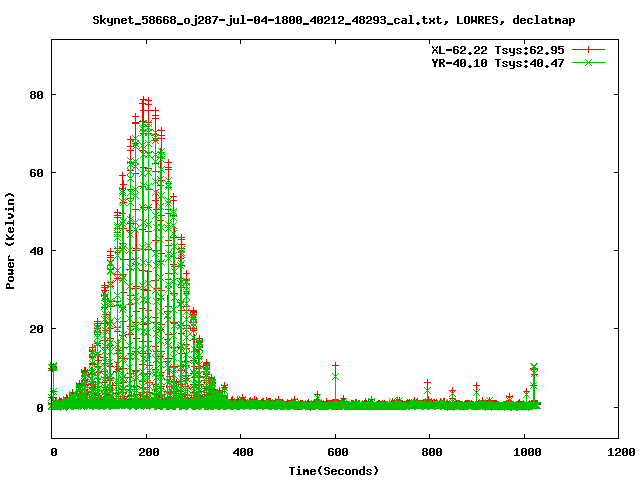This screenshot has width=640, height=480.
Task: Click the red spike marker near 900 seconds
Action: [476, 386]
